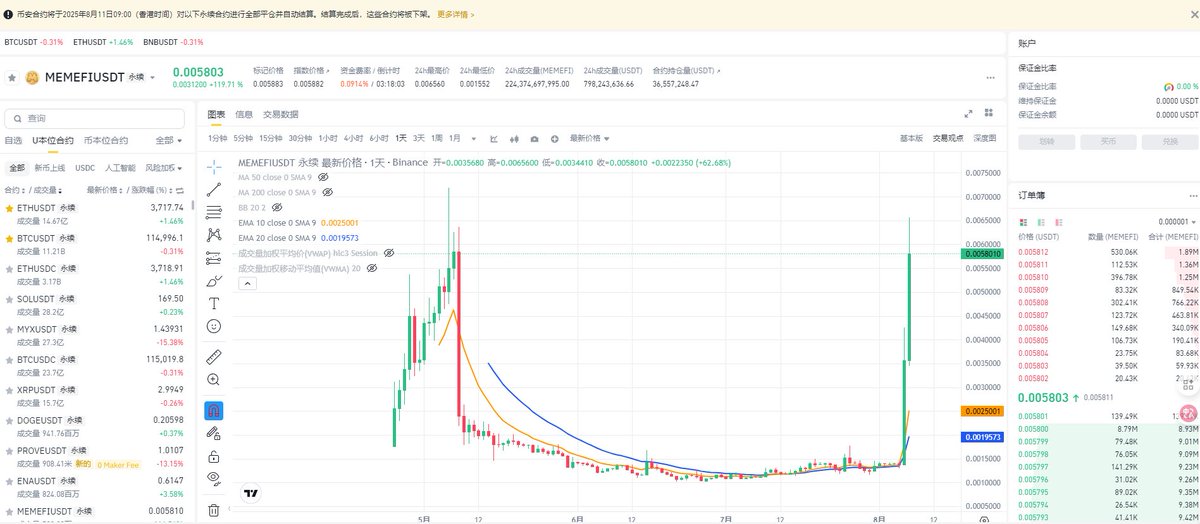Viewport: 1200px width, 524px height.
Task: Click the TradingView logo on chart
Action: point(252,493)
